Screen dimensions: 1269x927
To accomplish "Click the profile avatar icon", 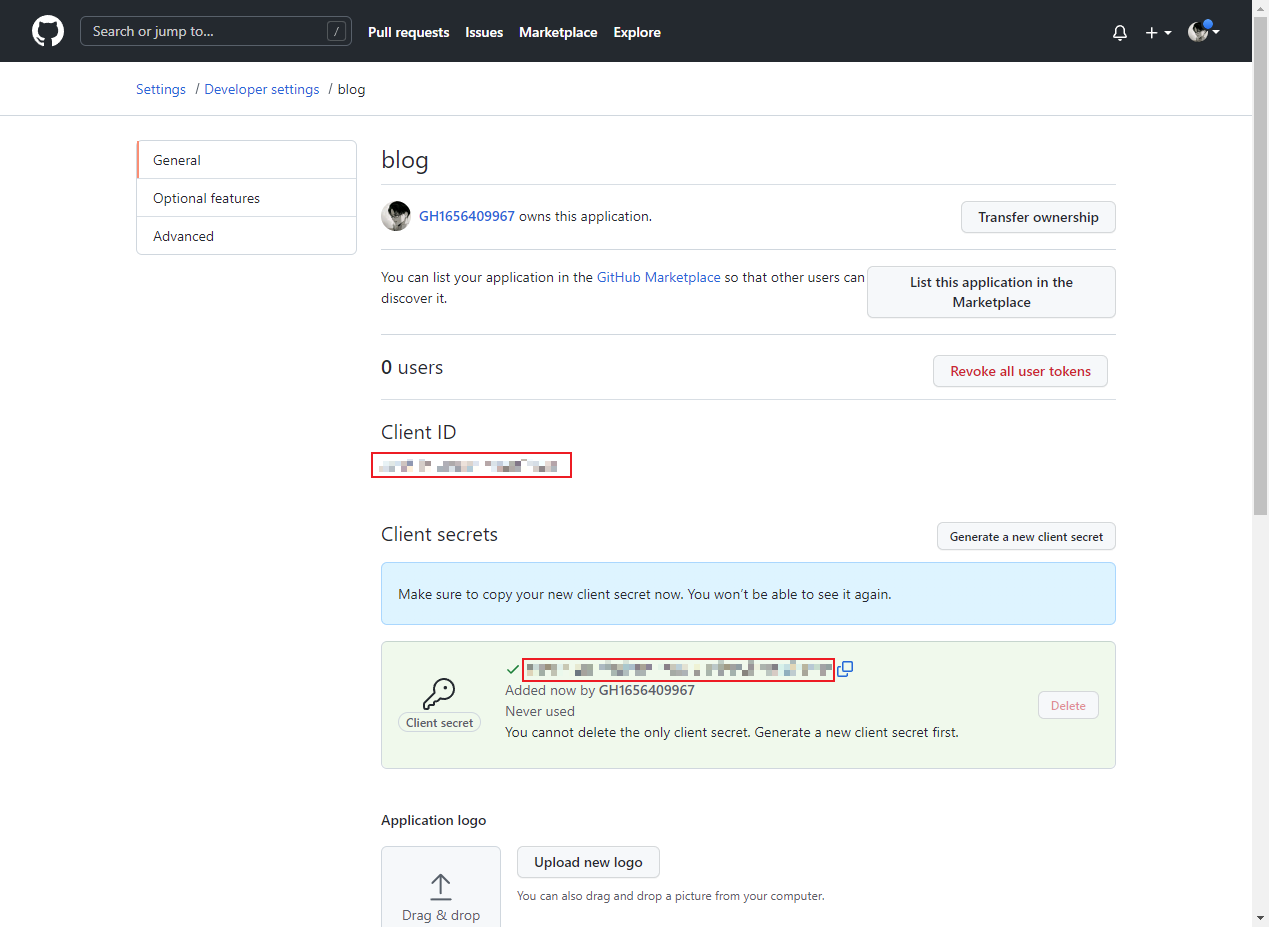I will [x=1197, y=31].
